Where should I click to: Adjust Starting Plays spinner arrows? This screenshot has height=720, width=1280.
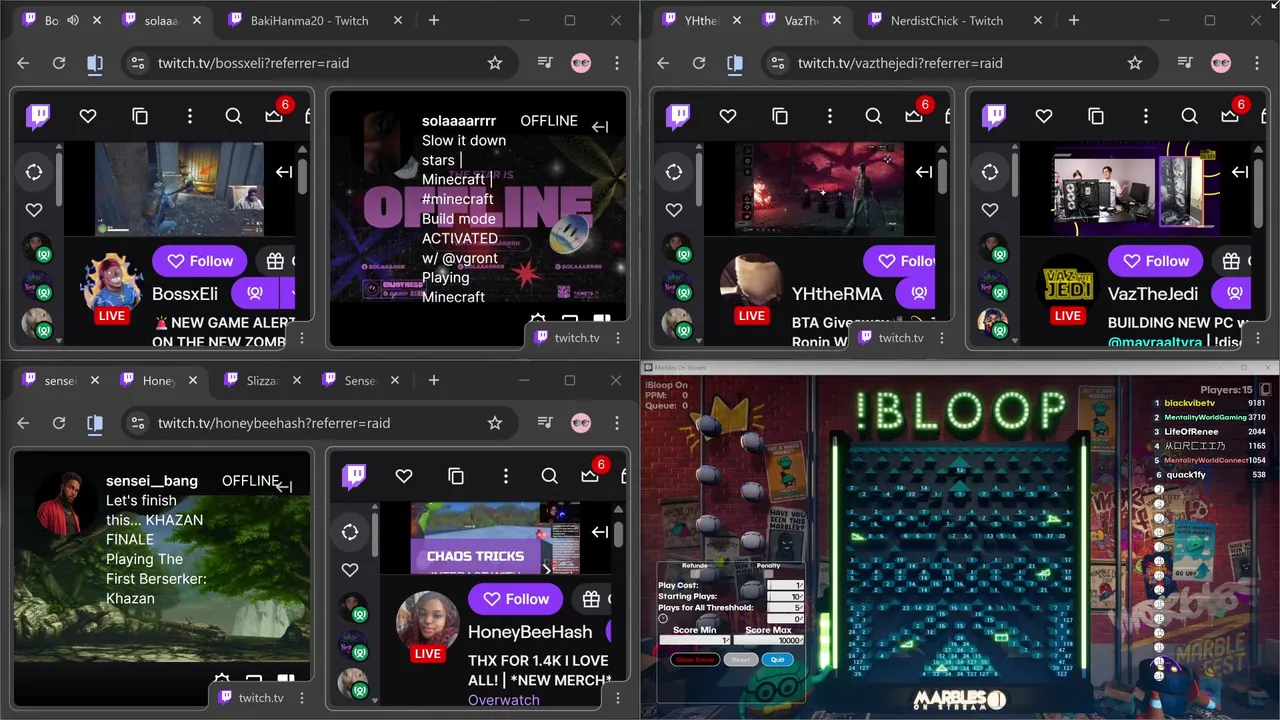click(801, 596)
